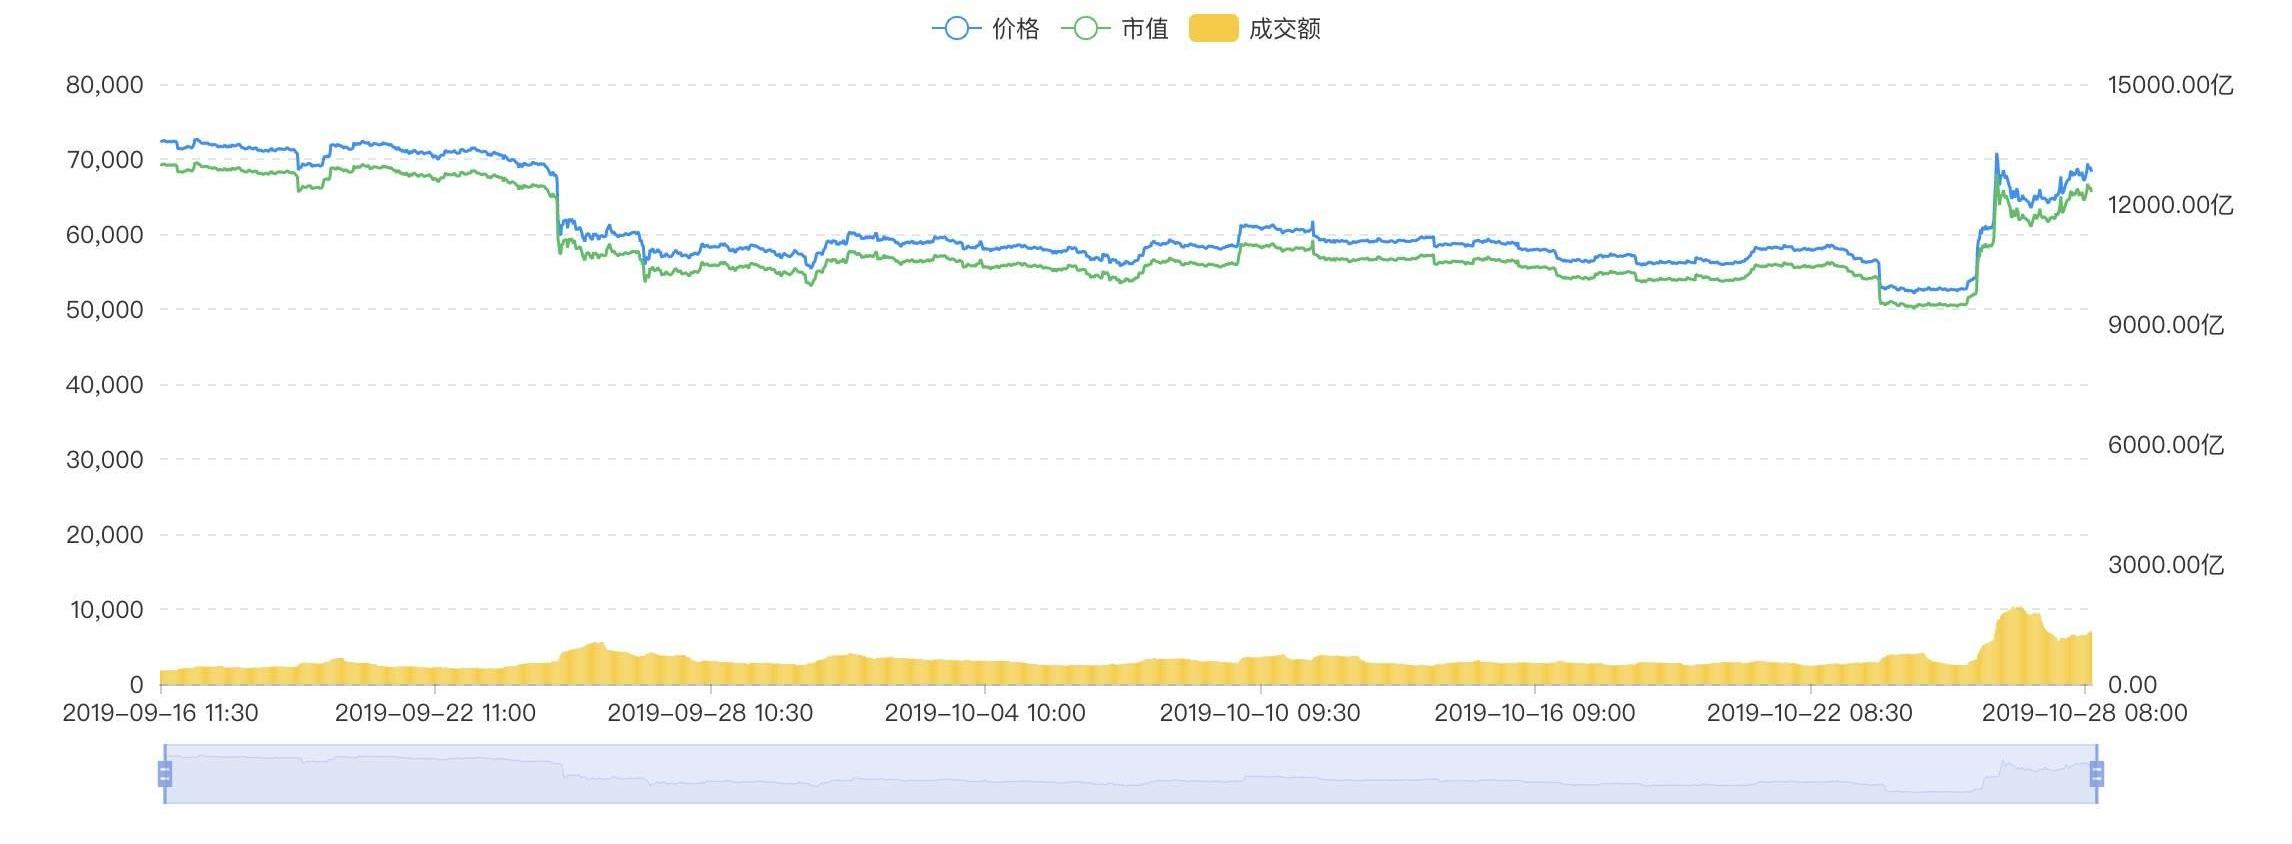Click the 80,000 left axis label

click(105, 85)
